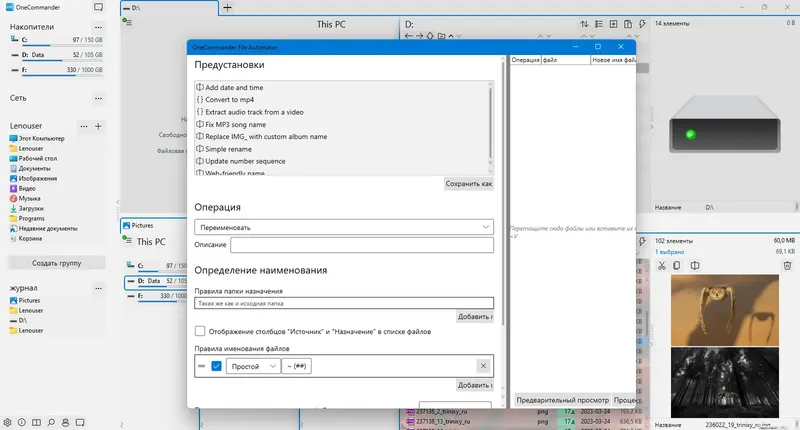The width and height of the screenshot is (800, 430).
Task: Click Создать группу button
Action: tap(57, 263)
